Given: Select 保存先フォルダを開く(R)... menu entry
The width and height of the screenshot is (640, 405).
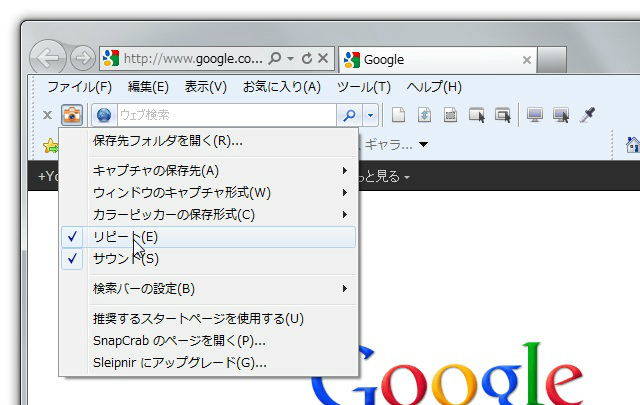Looking at the screenshot, I should pyautogui.click(x=209, y=141).
